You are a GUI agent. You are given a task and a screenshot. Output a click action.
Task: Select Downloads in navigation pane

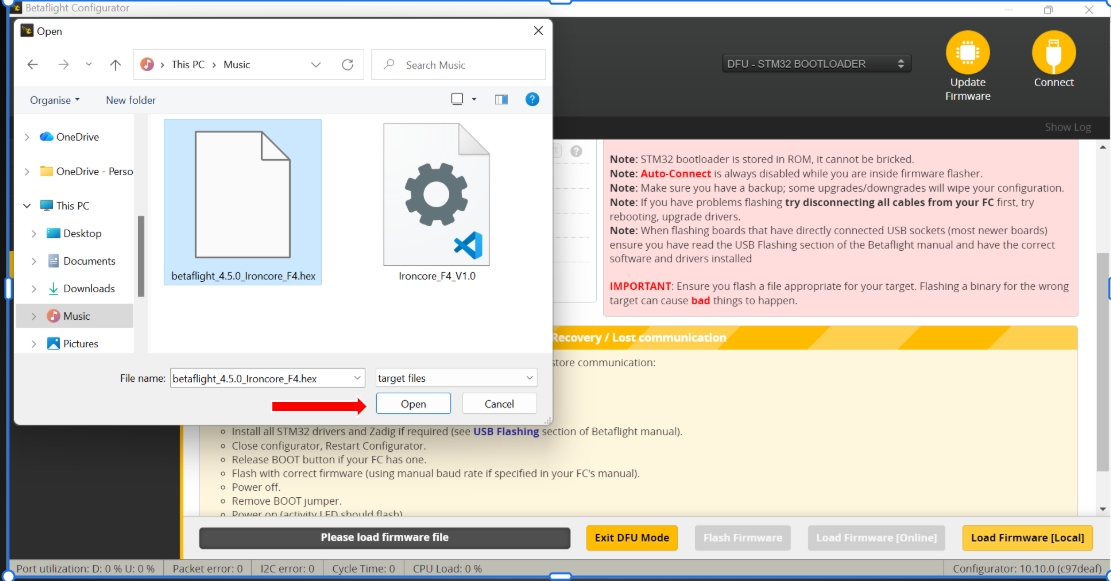pyautogui.click(x=89, y=289)
